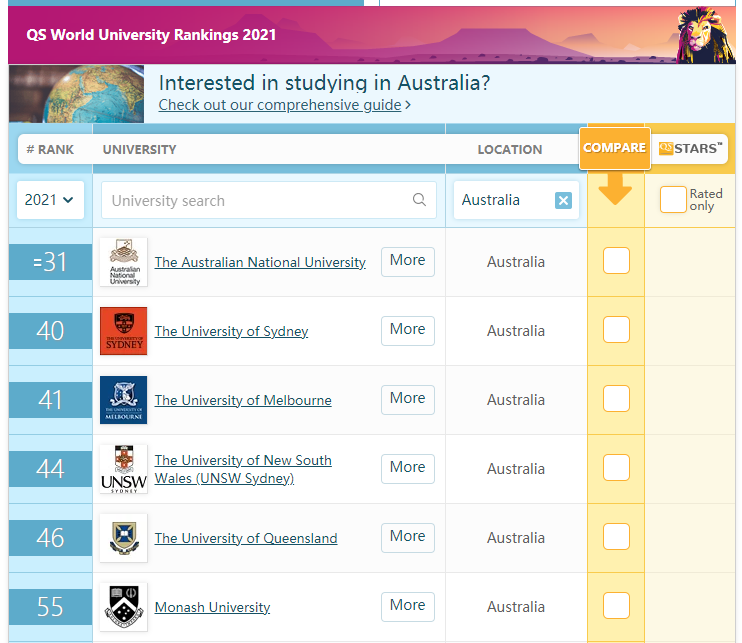The height and width of the screenshot is (643, 742).
Task: Open The University of Sydney link
Action: click(x=231, y=331)
